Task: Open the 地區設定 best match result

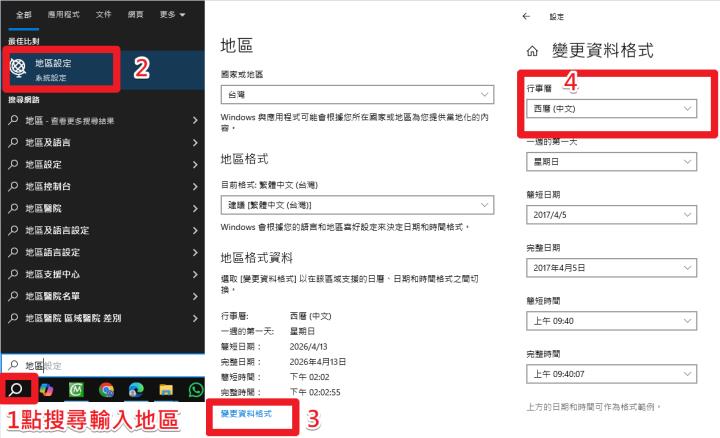Action: click(x=104, y=69)
